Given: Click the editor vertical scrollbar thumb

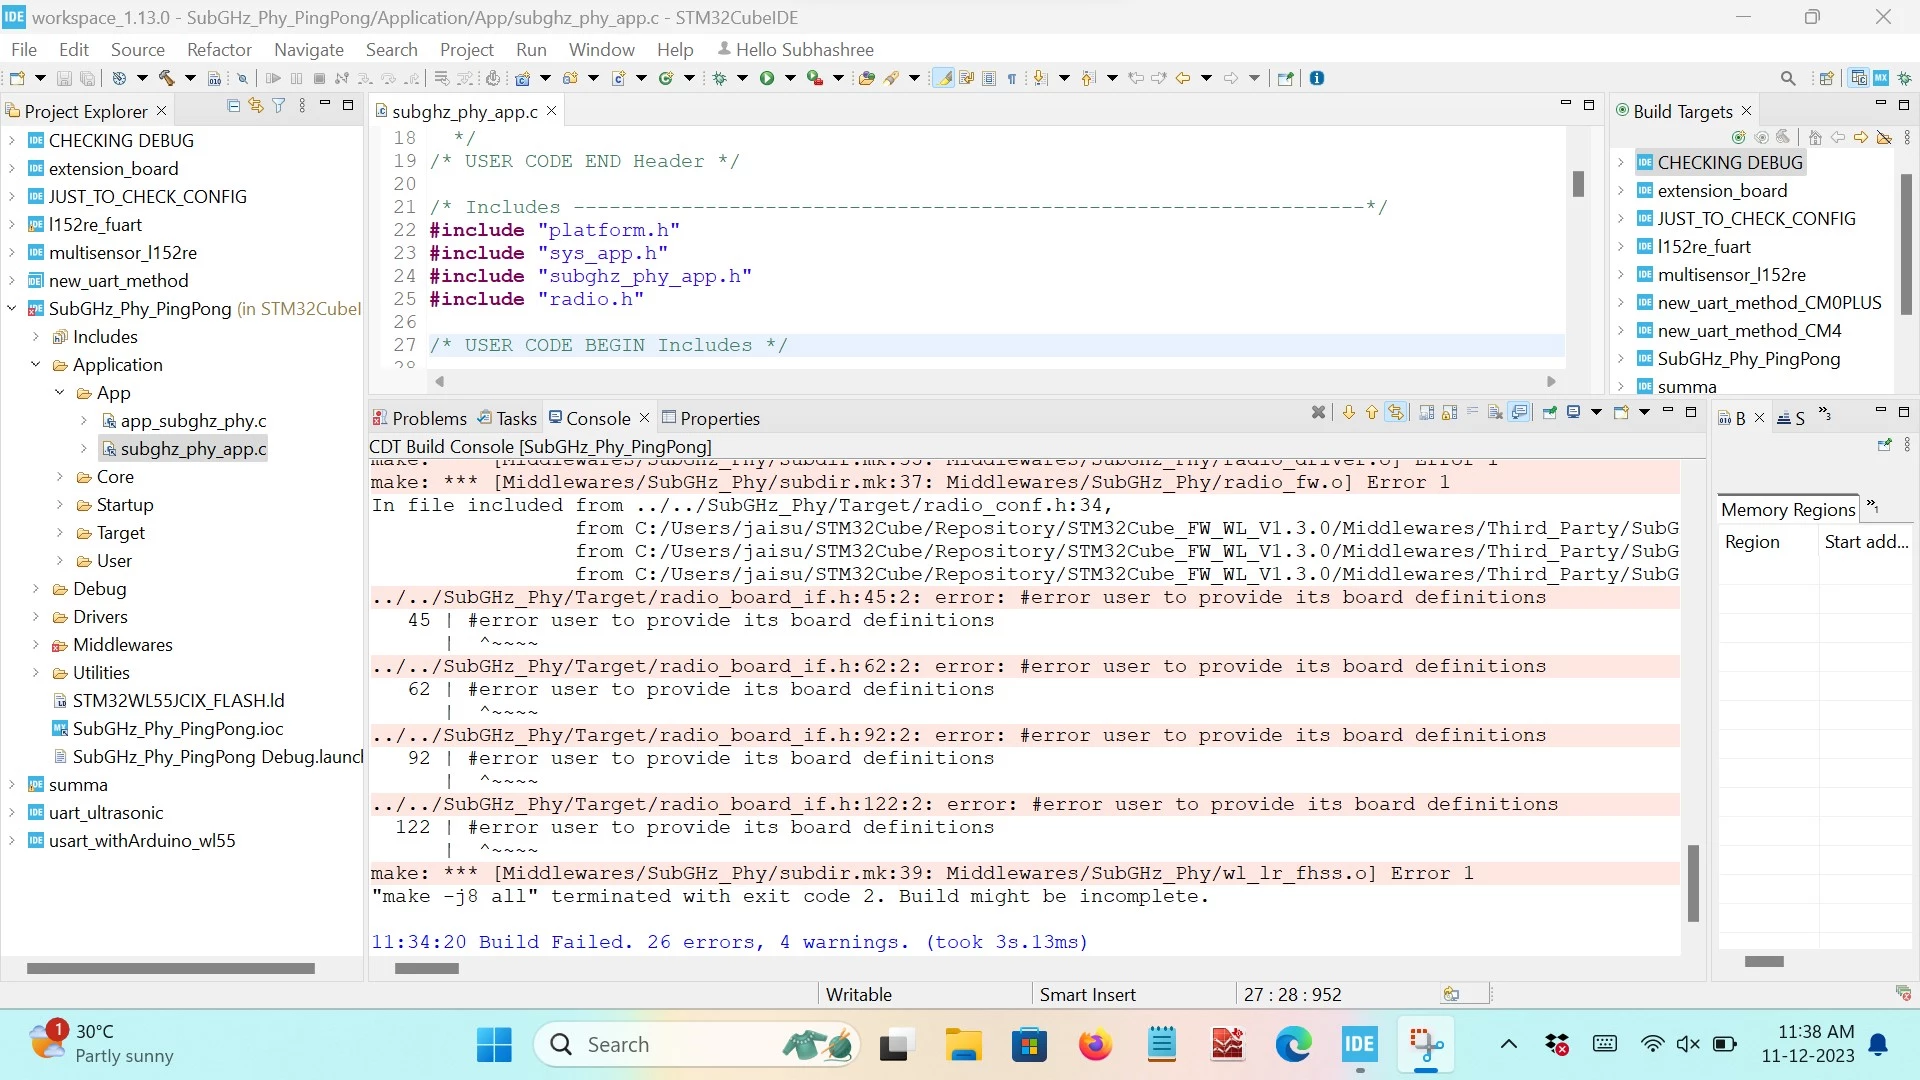Looking at the screenshot, I should point(1578,184).
